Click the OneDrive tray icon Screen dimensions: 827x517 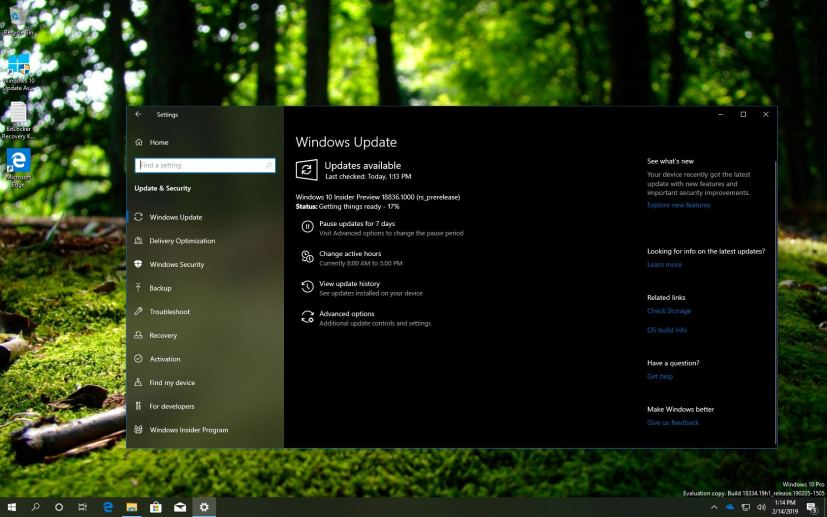pyautogui.click(x=730, y=508)
